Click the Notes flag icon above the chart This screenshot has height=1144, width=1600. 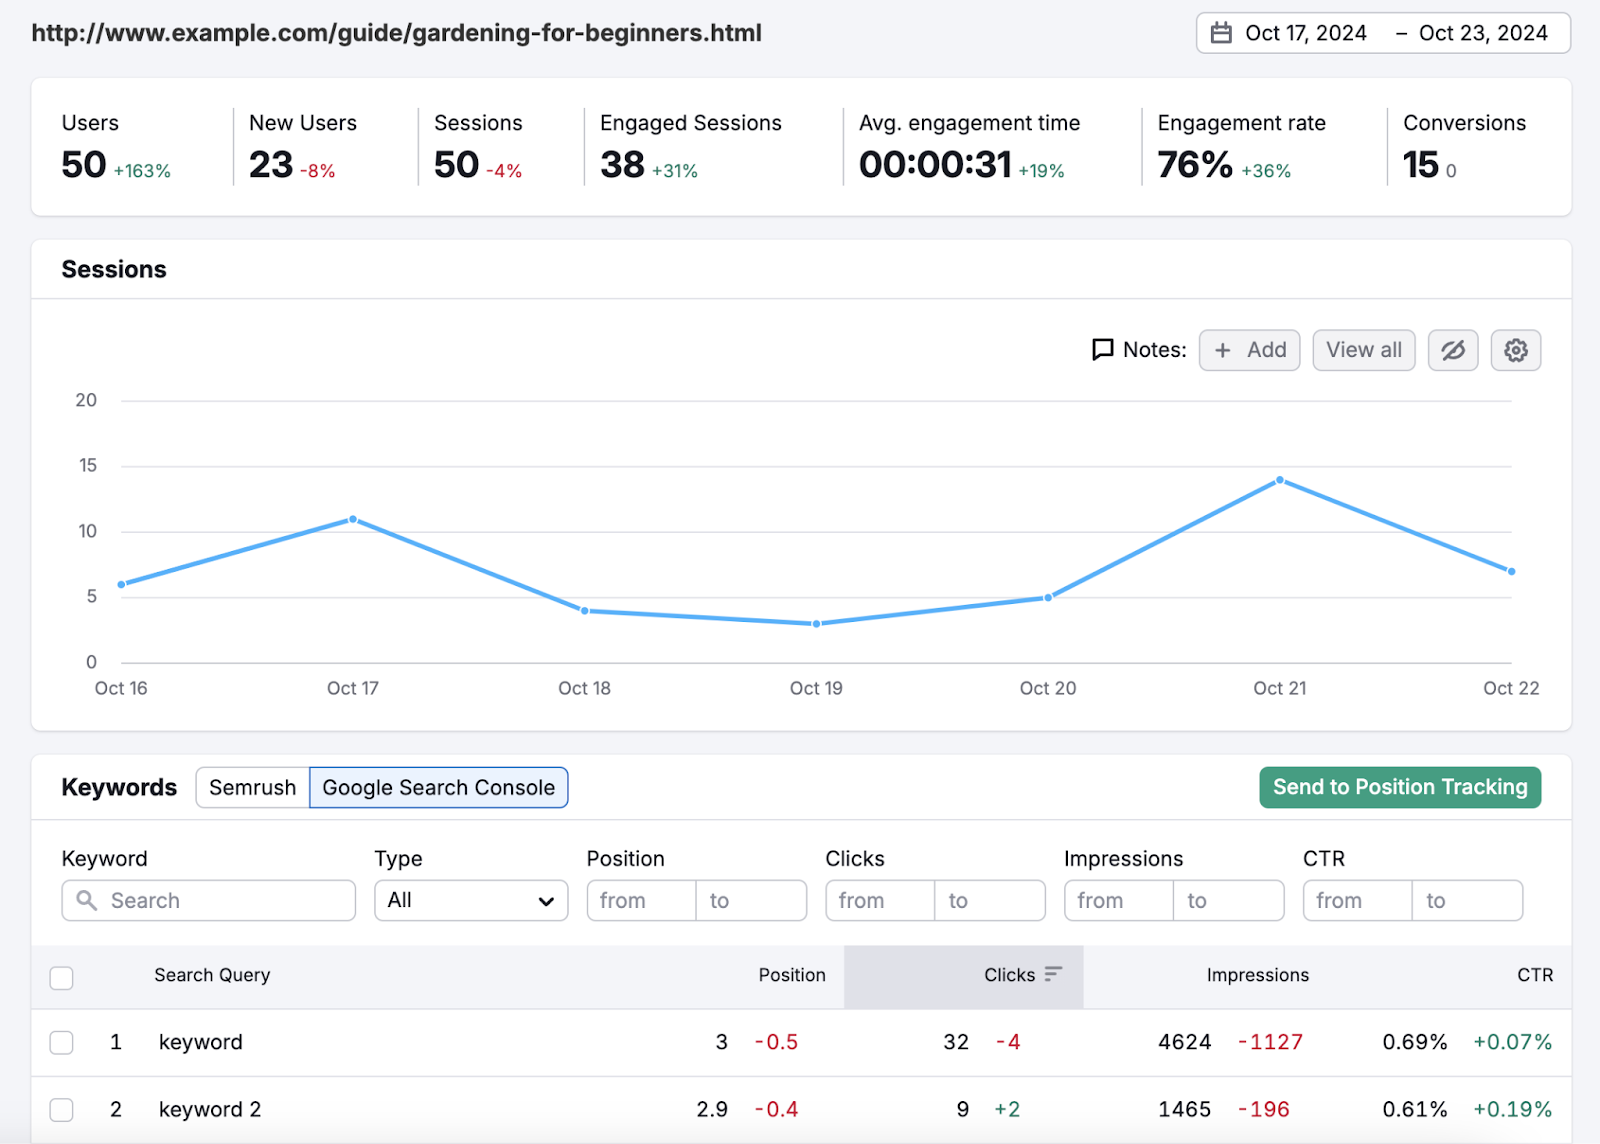coord(1101,350)
